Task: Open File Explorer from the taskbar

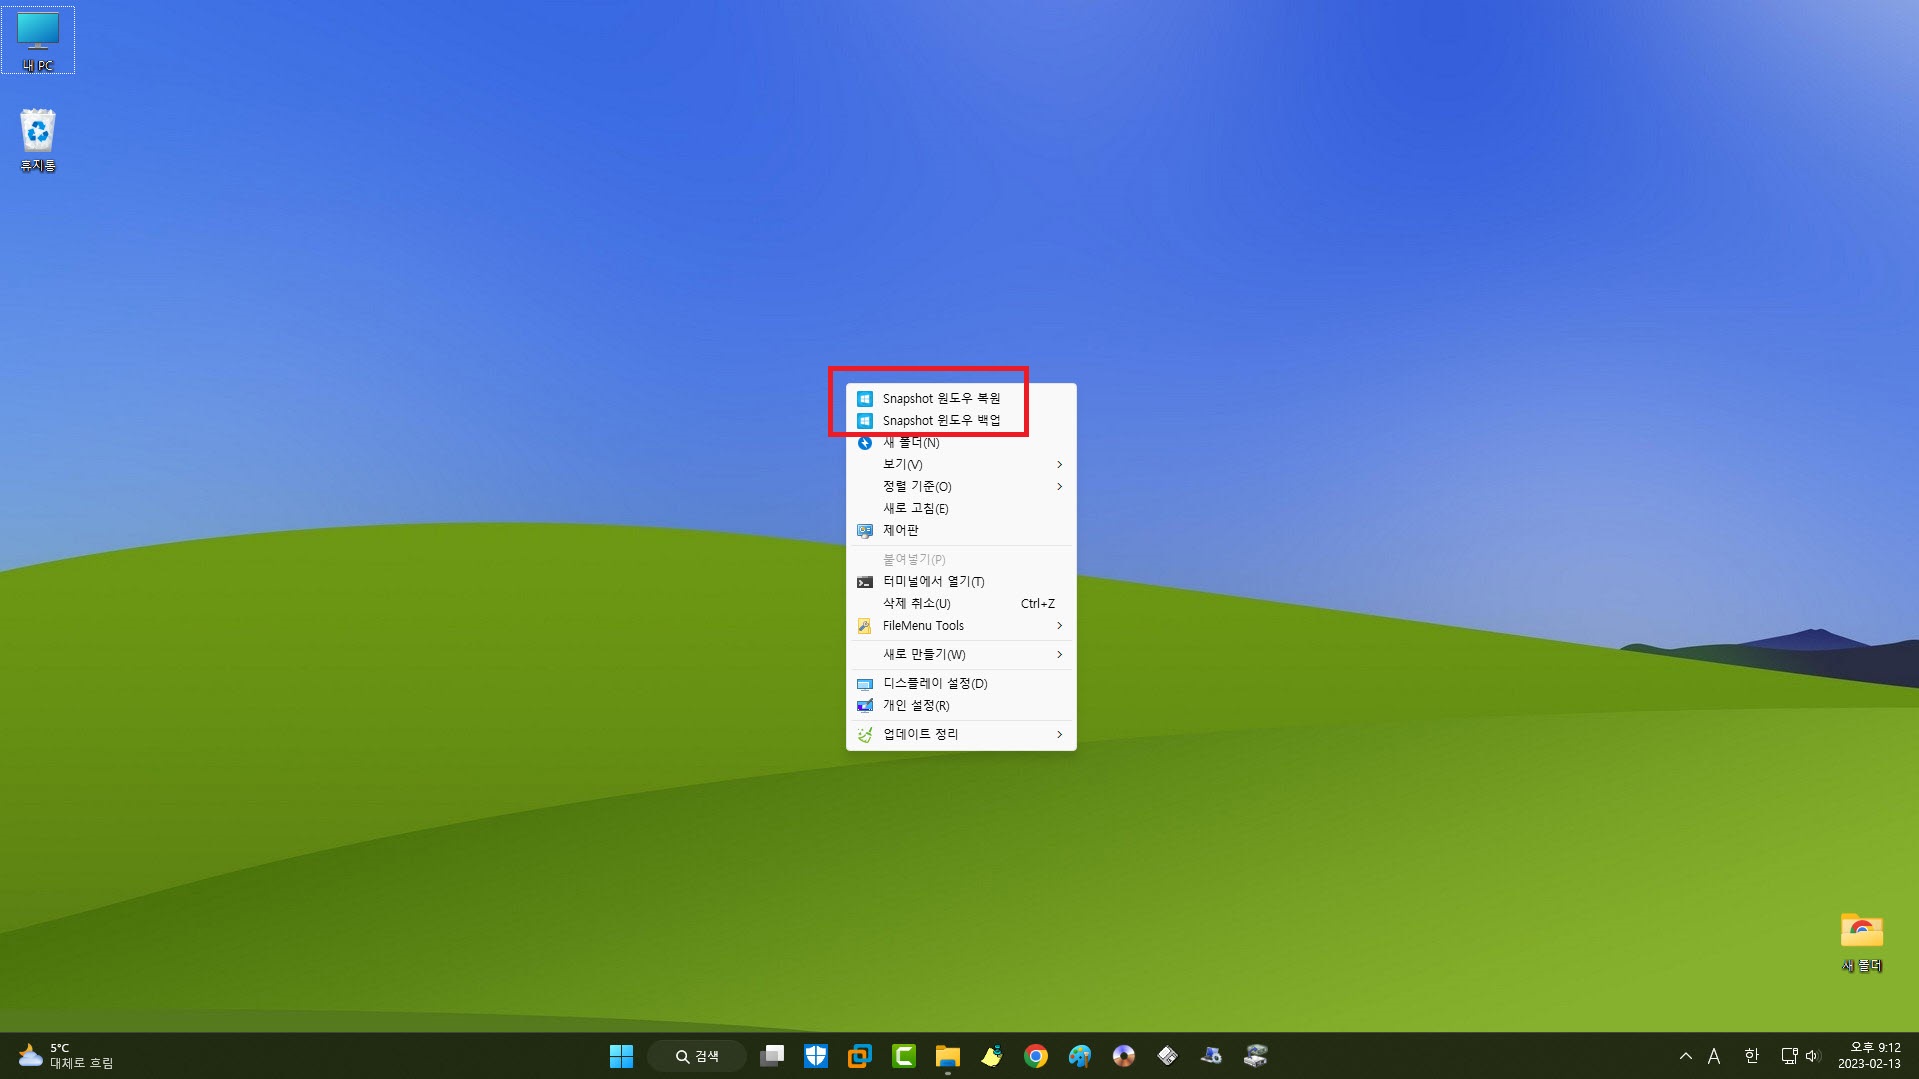Action: (x=948, y=1056)
